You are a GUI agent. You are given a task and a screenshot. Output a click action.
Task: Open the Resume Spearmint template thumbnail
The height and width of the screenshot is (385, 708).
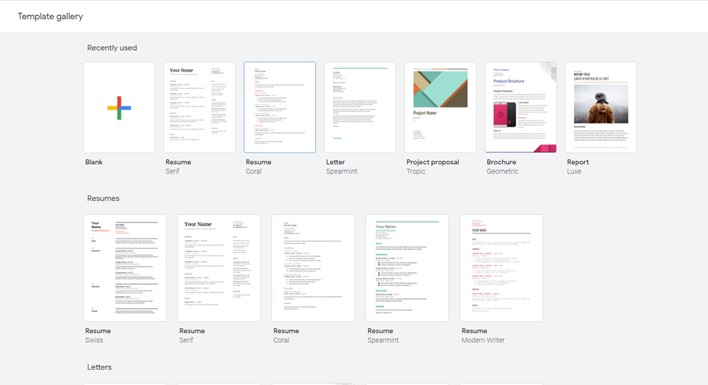[x=407, y=268]
